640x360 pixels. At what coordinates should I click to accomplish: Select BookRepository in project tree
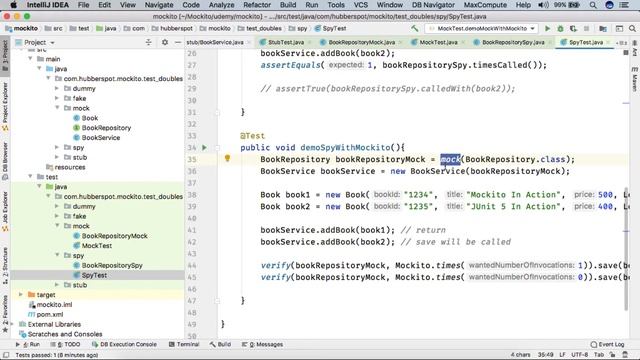106,128
